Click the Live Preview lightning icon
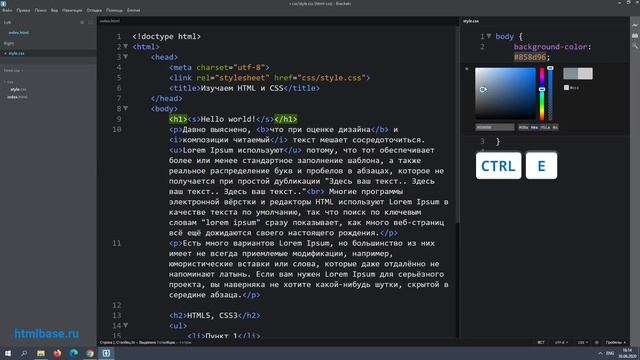Viewport: 640px width, 360px height. 635,25
